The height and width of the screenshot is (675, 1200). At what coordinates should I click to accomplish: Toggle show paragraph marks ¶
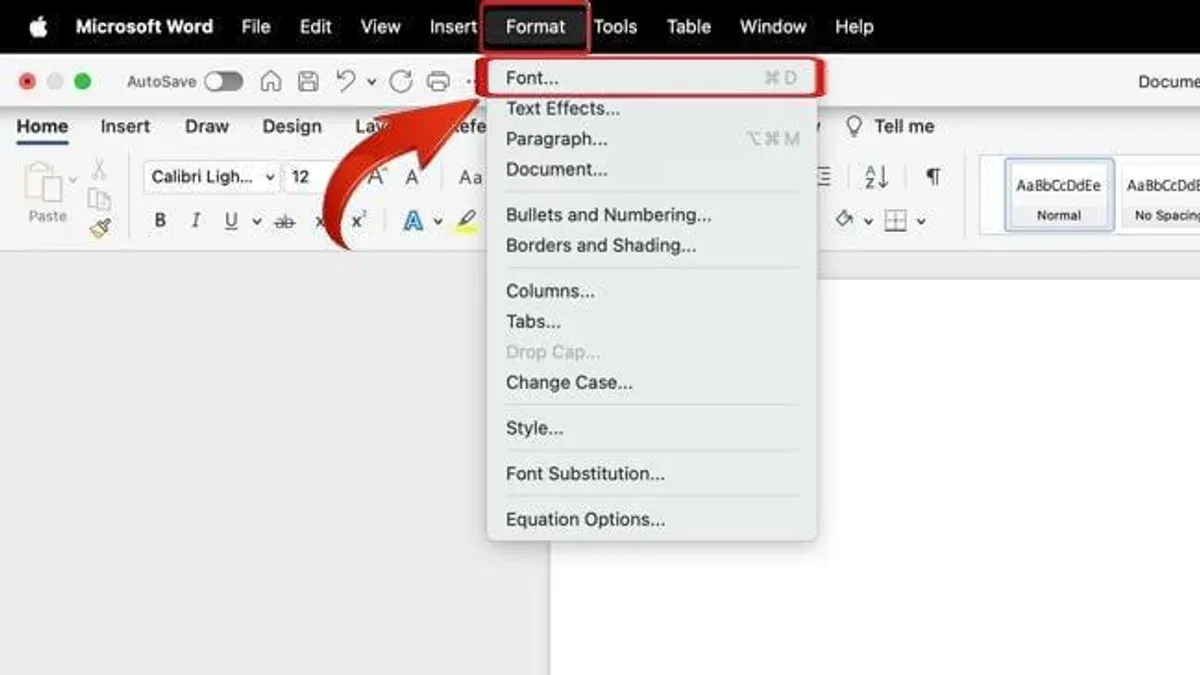[x=933, y=177]
